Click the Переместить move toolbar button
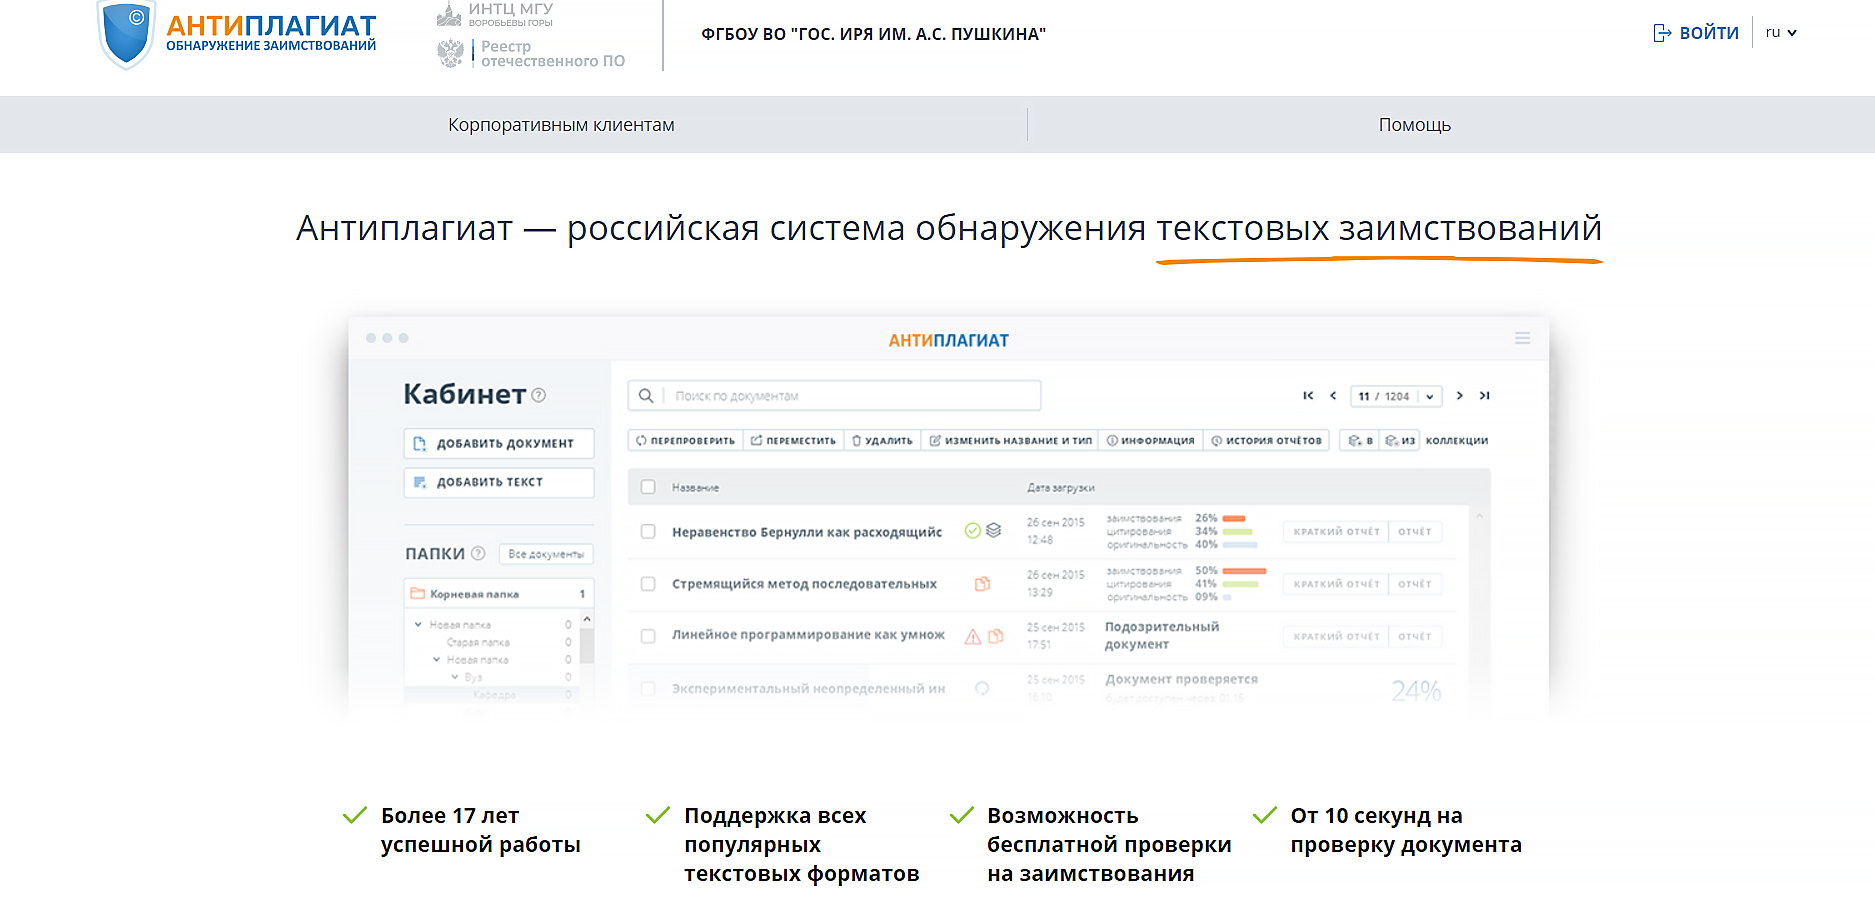1875x910 pixels. [x=793, y=441]
